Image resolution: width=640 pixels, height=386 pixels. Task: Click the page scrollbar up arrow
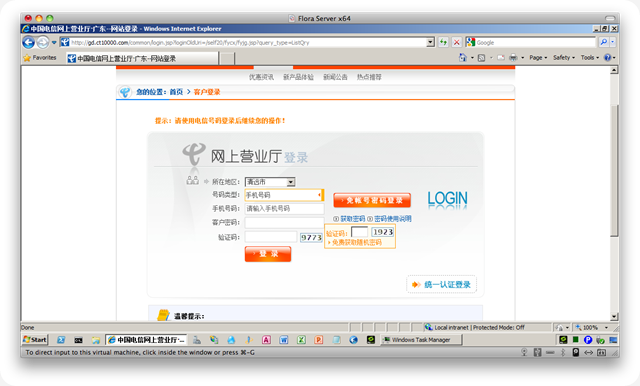click(614, 70)
